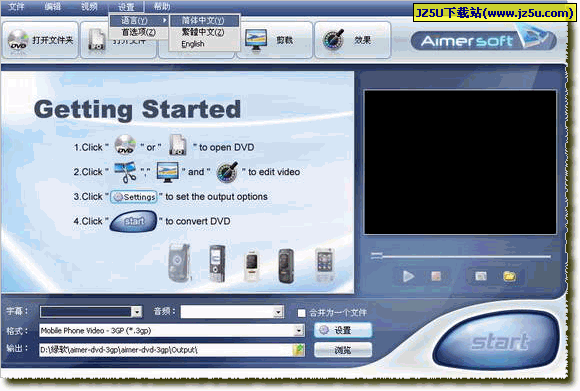The image size is (580, 391).
Task: Open the Help menu in menu bar
Action: click(162, 6)
